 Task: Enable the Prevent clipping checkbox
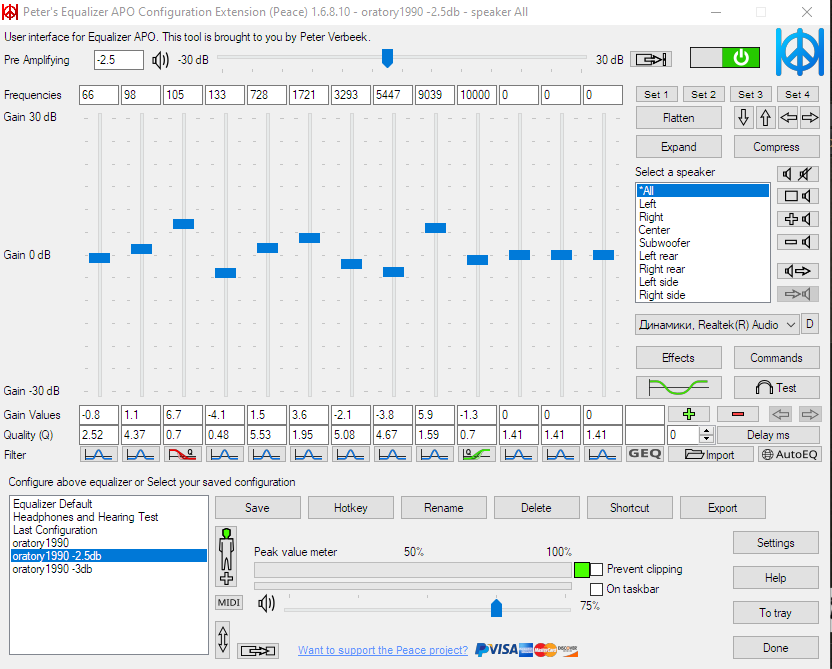(596, 569)
